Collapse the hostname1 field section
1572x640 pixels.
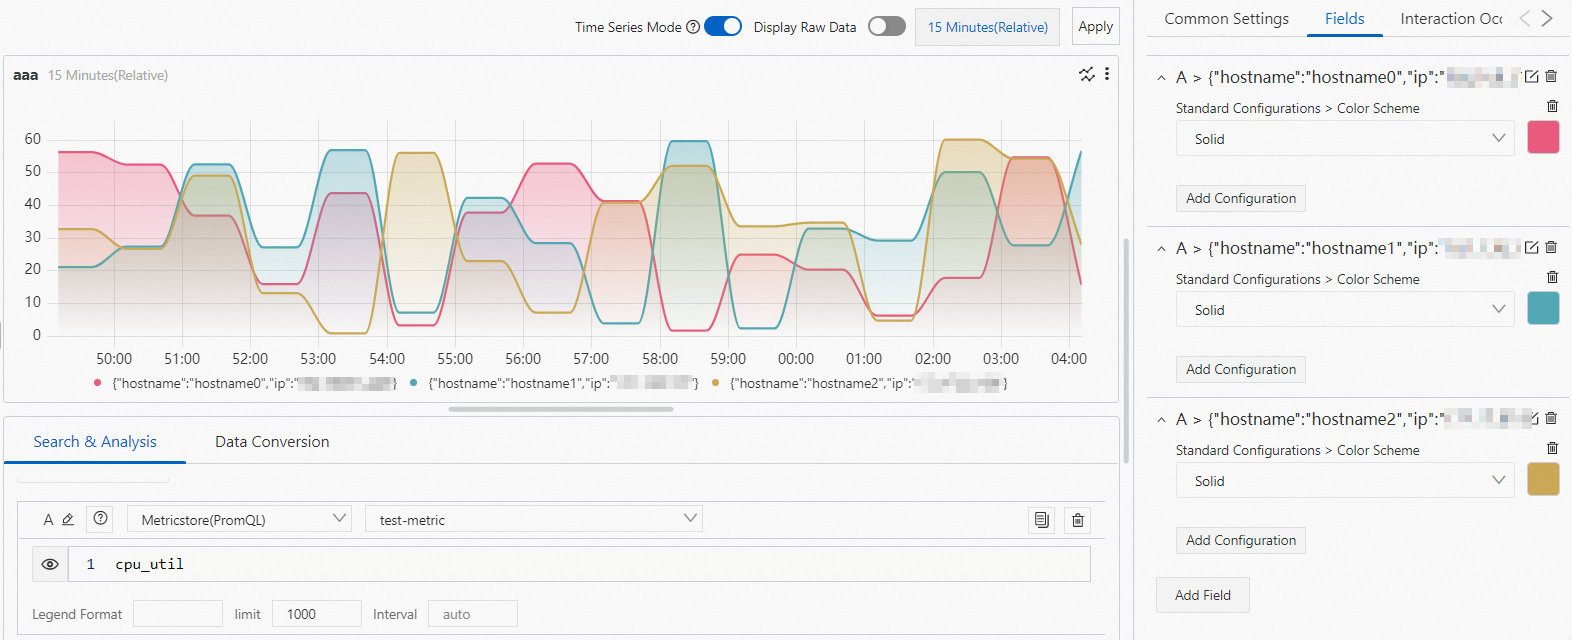1161,249
